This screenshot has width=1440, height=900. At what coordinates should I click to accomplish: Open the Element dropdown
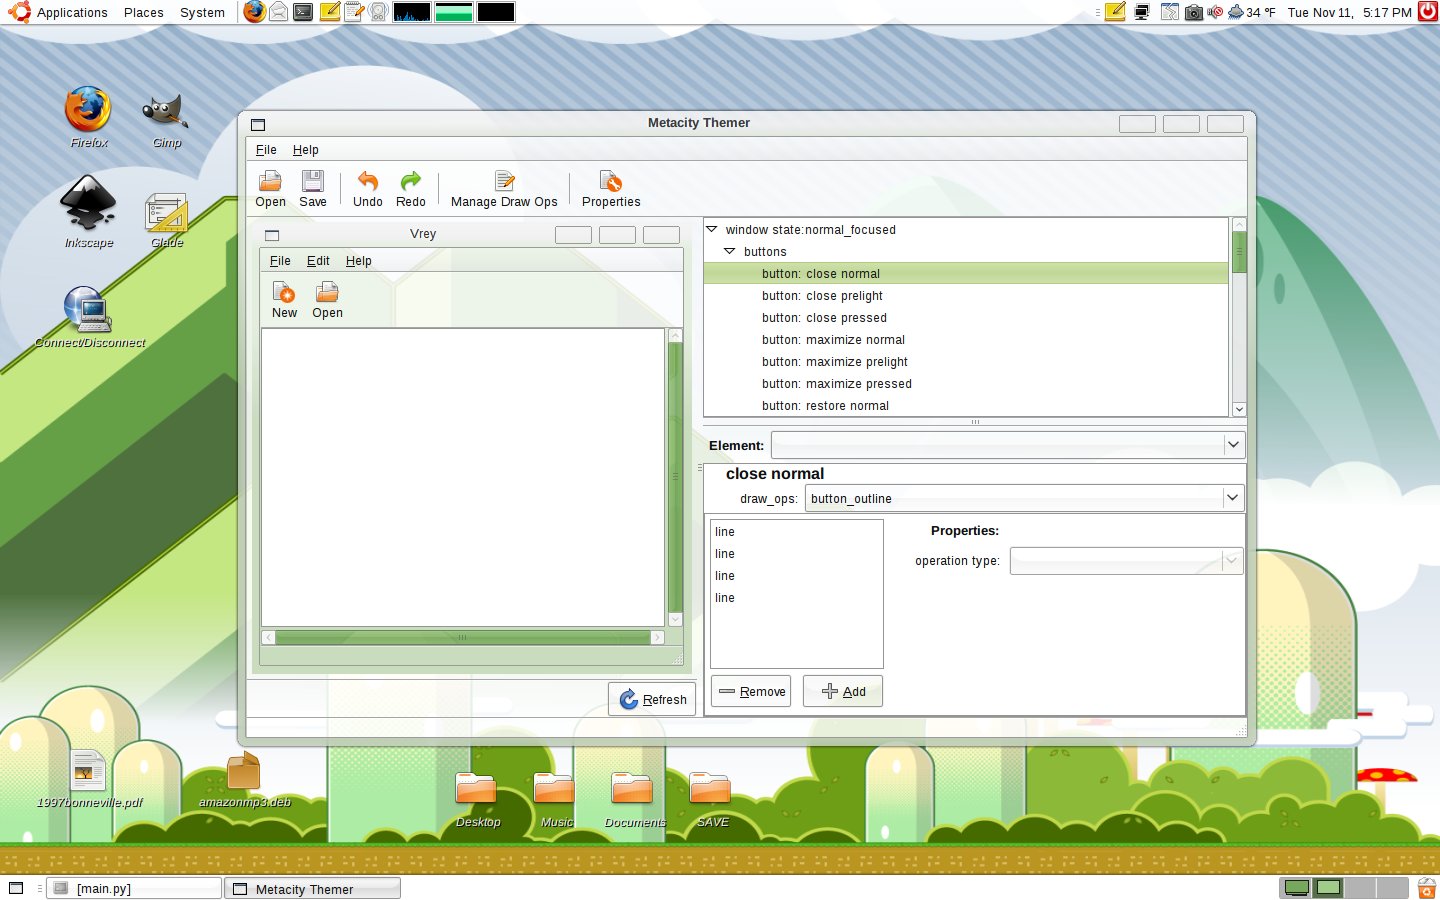[x=1007, y=445]
